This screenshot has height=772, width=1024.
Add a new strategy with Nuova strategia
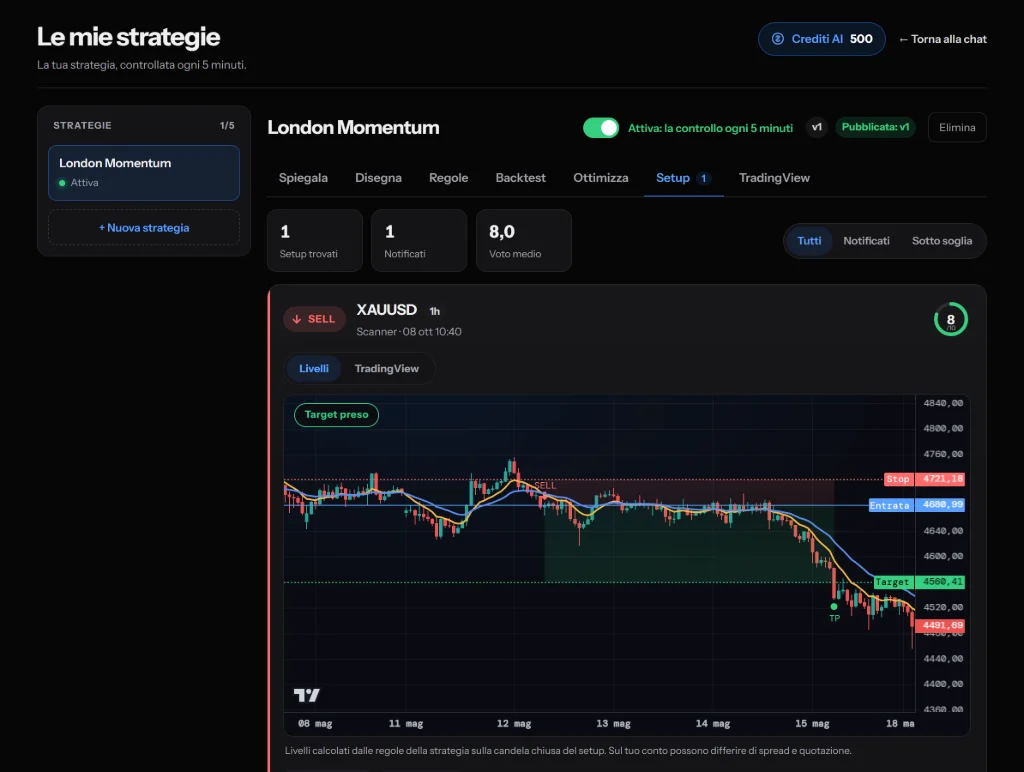[x=144, y=227]
